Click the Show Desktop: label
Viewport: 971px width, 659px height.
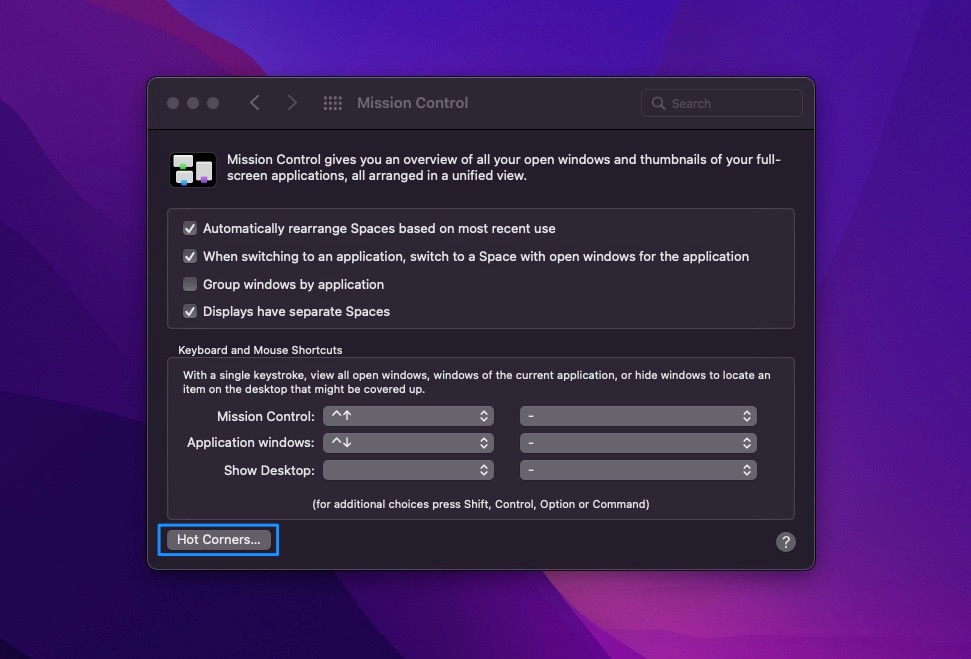pyautogui.click(x=269, y=471)
